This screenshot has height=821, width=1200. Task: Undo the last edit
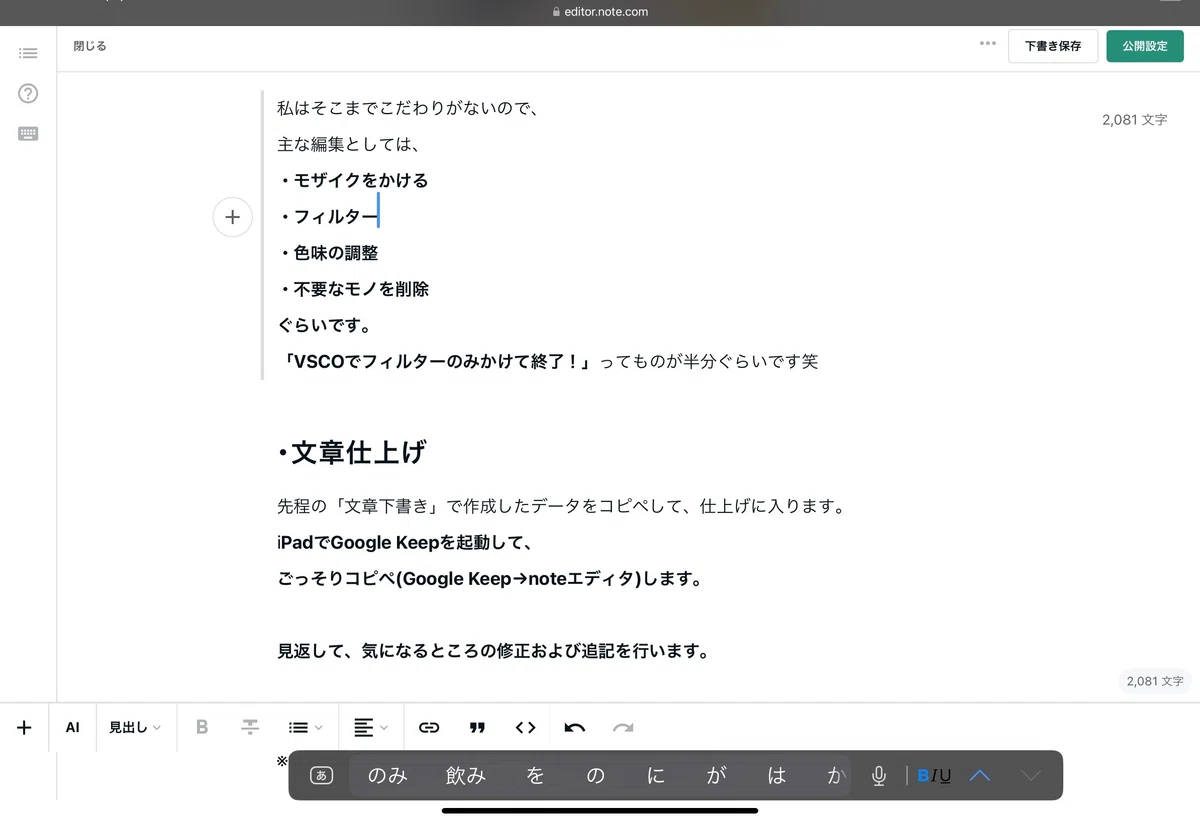click(x=575, y=728)
